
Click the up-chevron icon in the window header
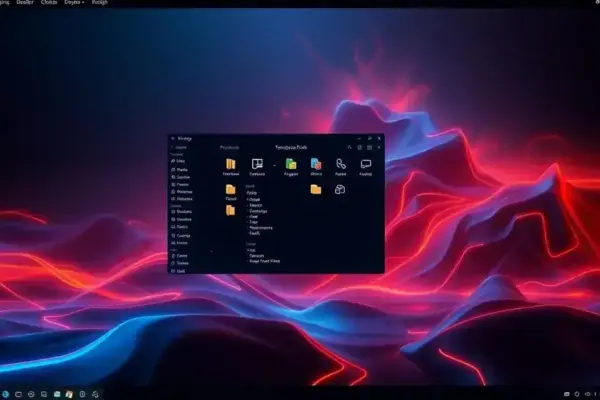pyautogui.click(x=349, y=147)
